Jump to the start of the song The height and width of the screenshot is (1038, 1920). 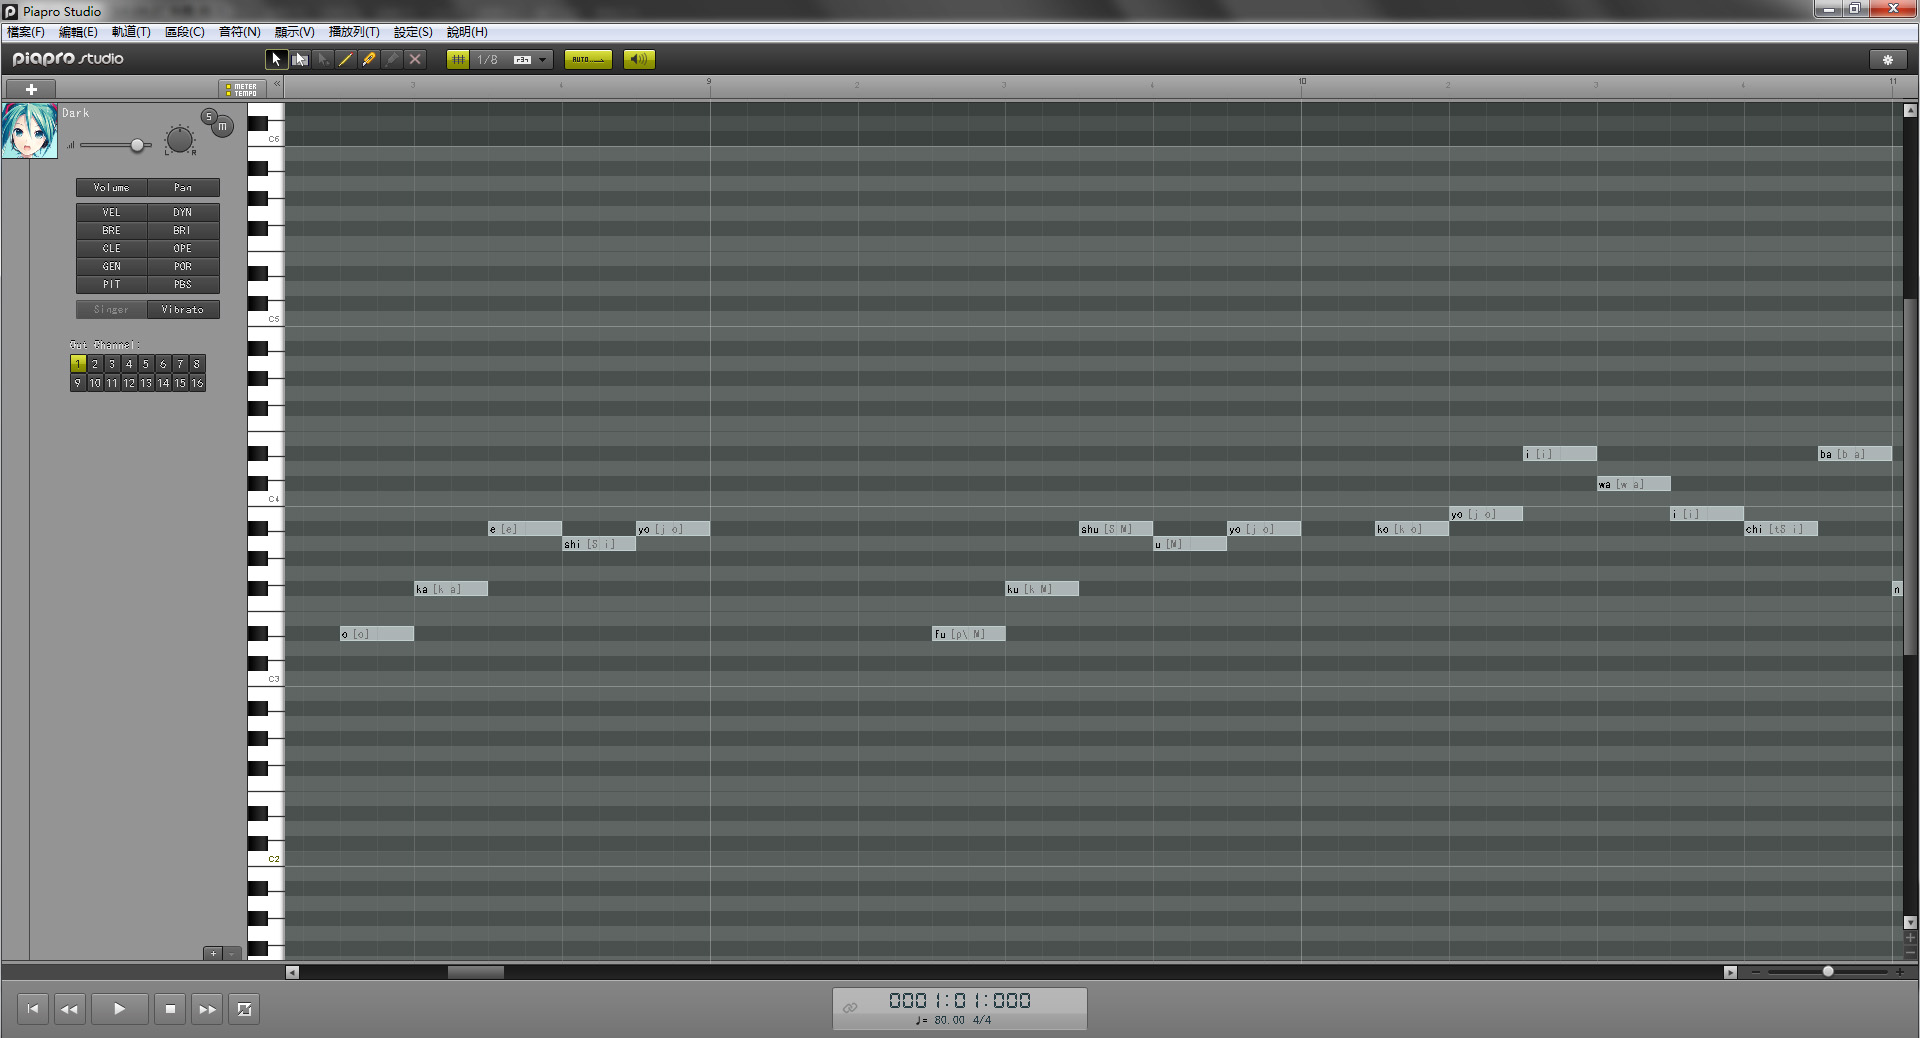pos(33,1009)
